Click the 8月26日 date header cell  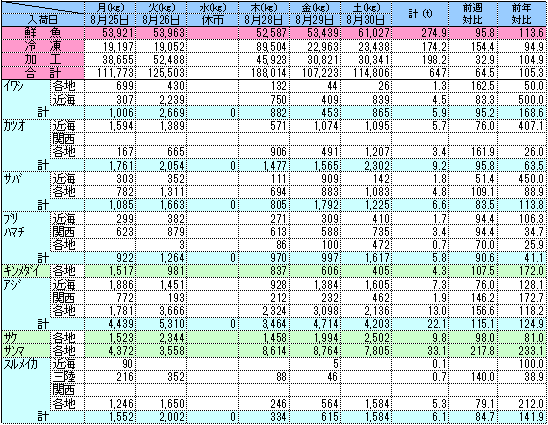click(x=161, y=20)
